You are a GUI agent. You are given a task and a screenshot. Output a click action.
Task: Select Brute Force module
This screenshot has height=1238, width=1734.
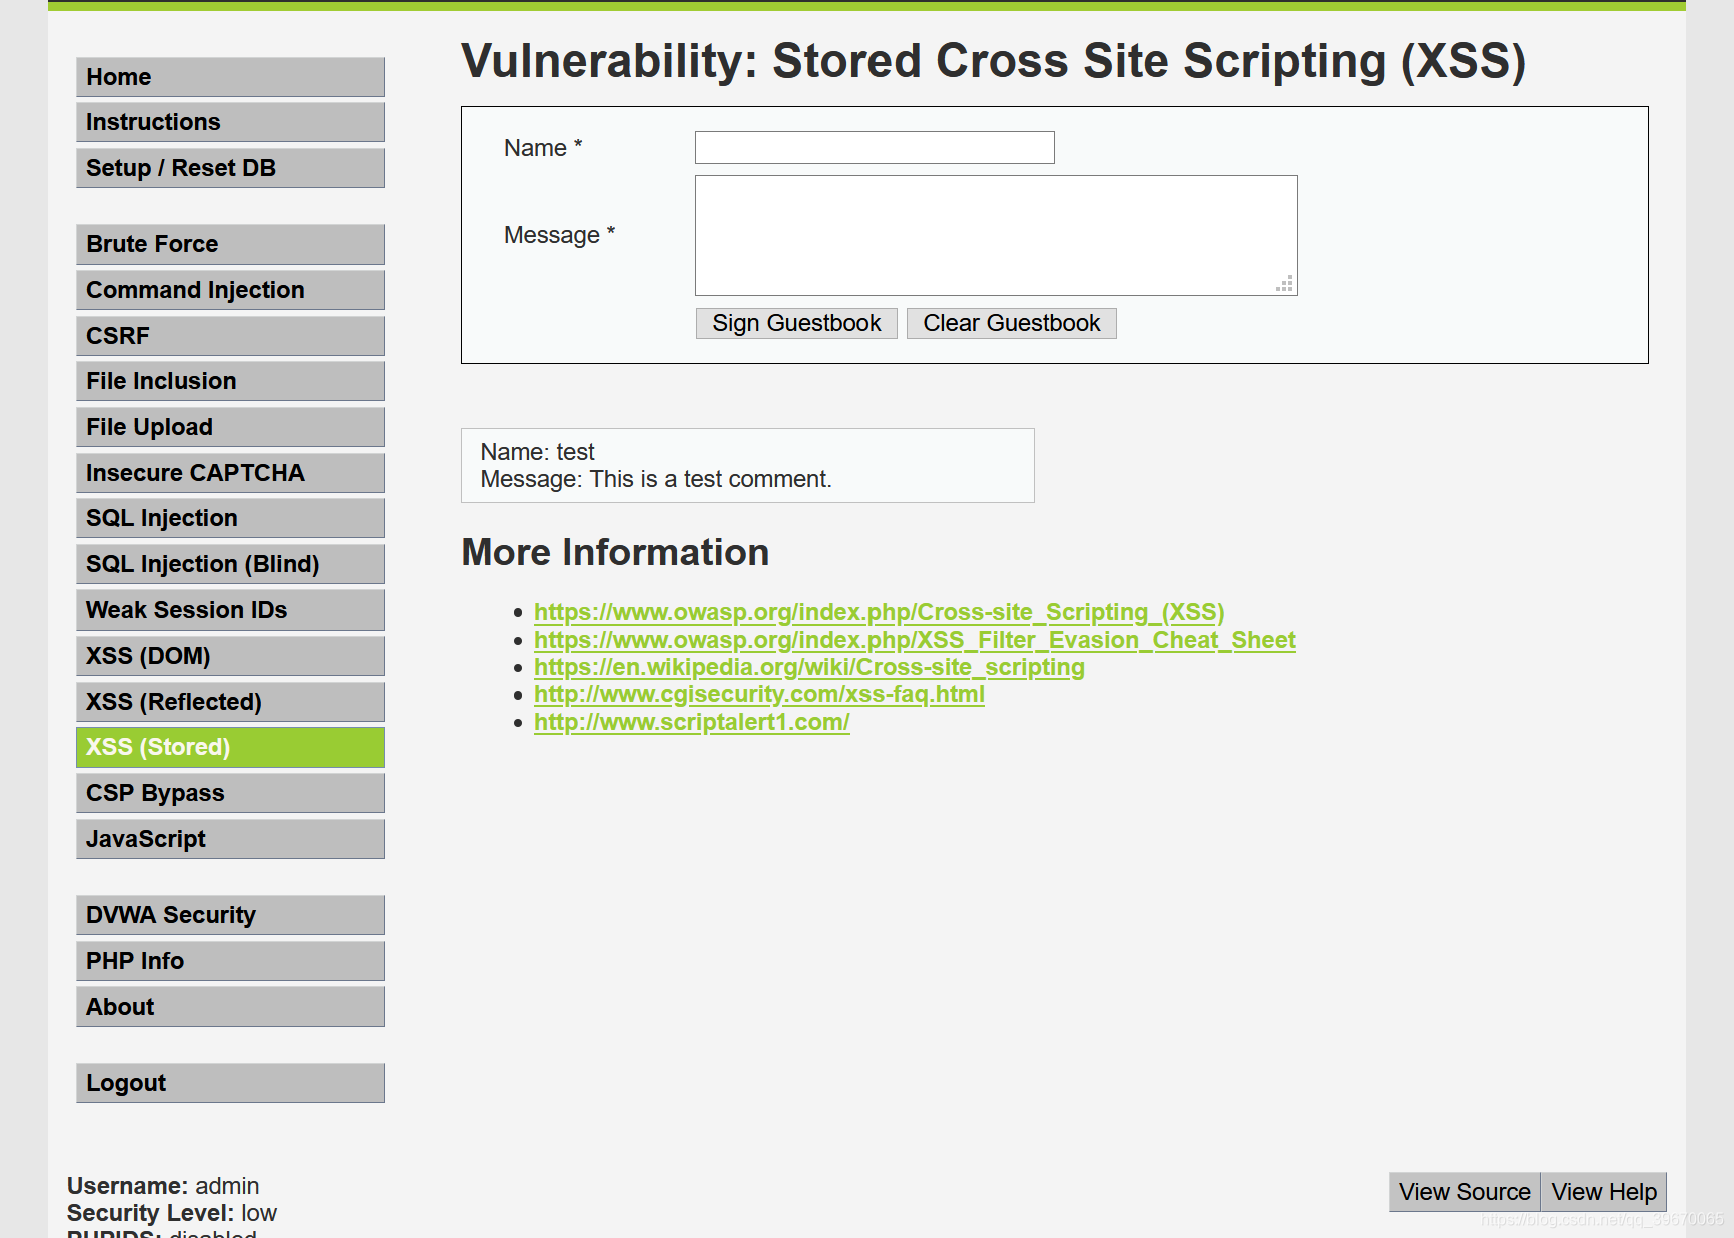(230, 244)
